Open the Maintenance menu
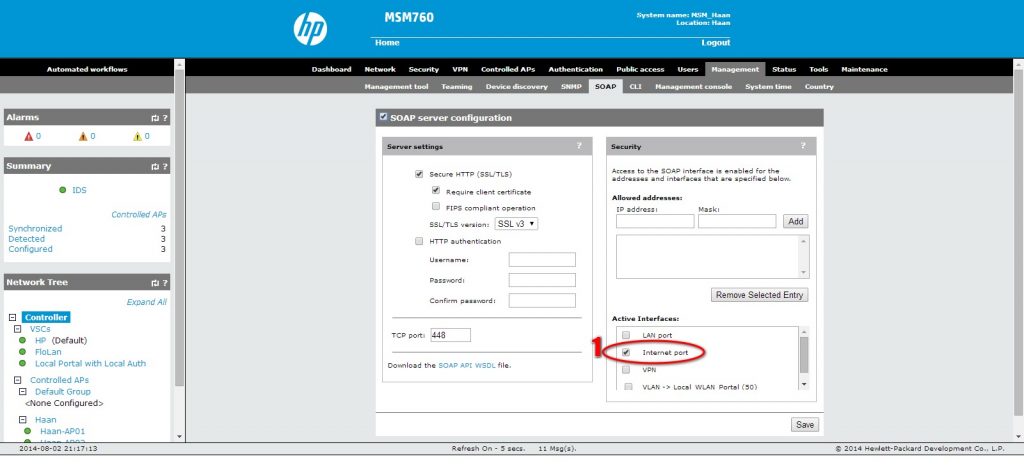The image size is (1024, 468). tap(864, 69)
